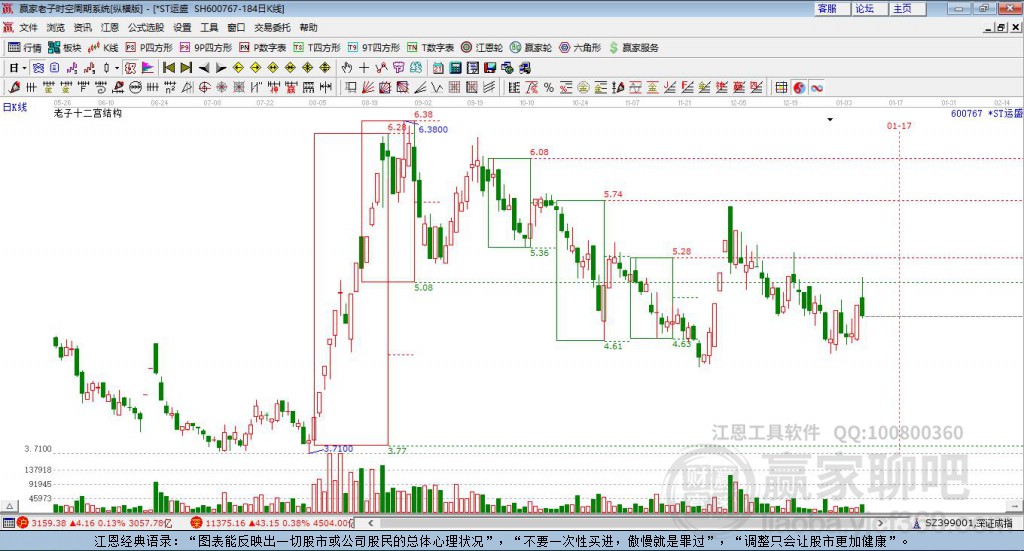This screenshot has height=551, width=1024.
Task: Open the 资讯 menu
Action: tap(82, 27)
